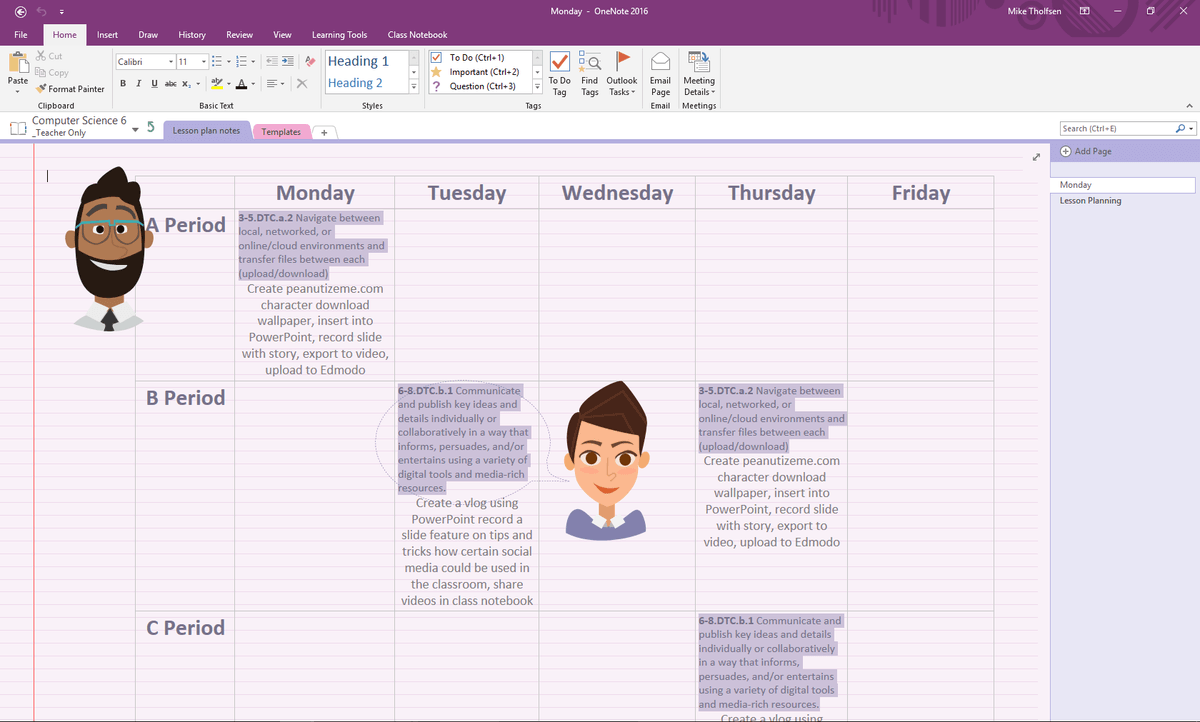Switch to the History ribbon tab

click(x=192, y=35)
